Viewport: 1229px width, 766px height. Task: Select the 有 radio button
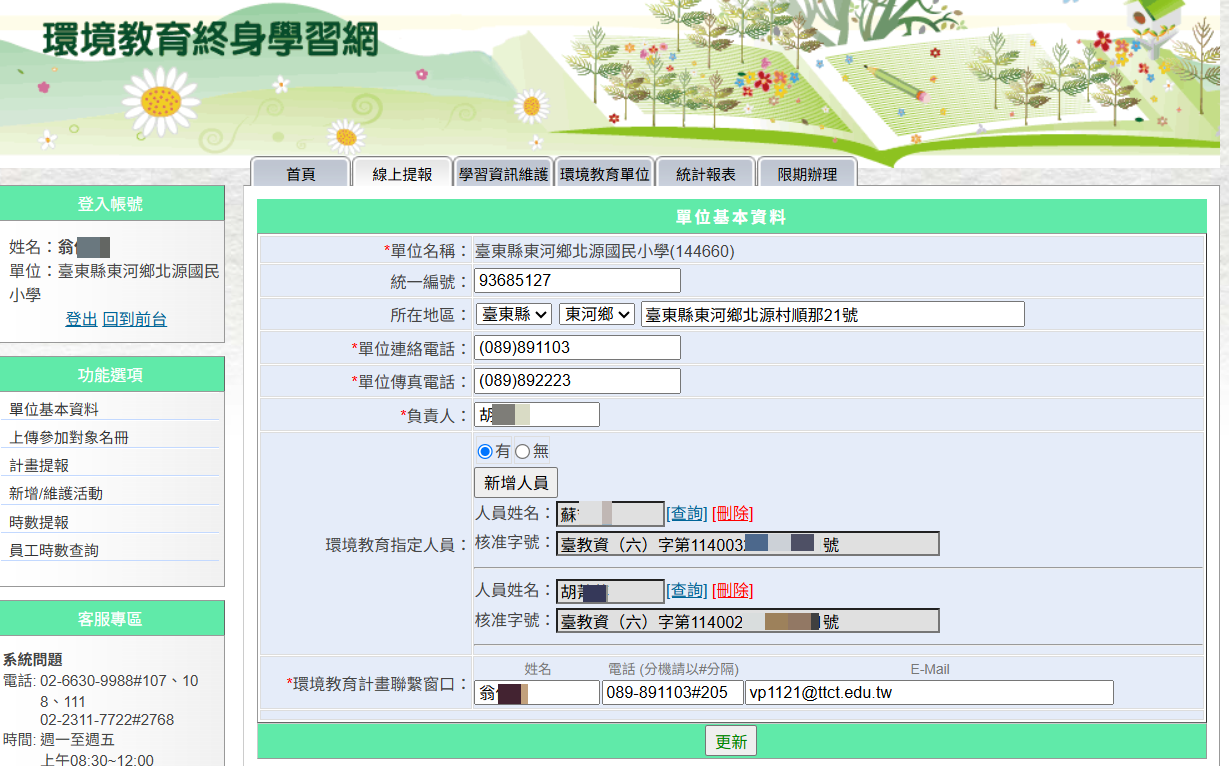[x=486, y=451]
